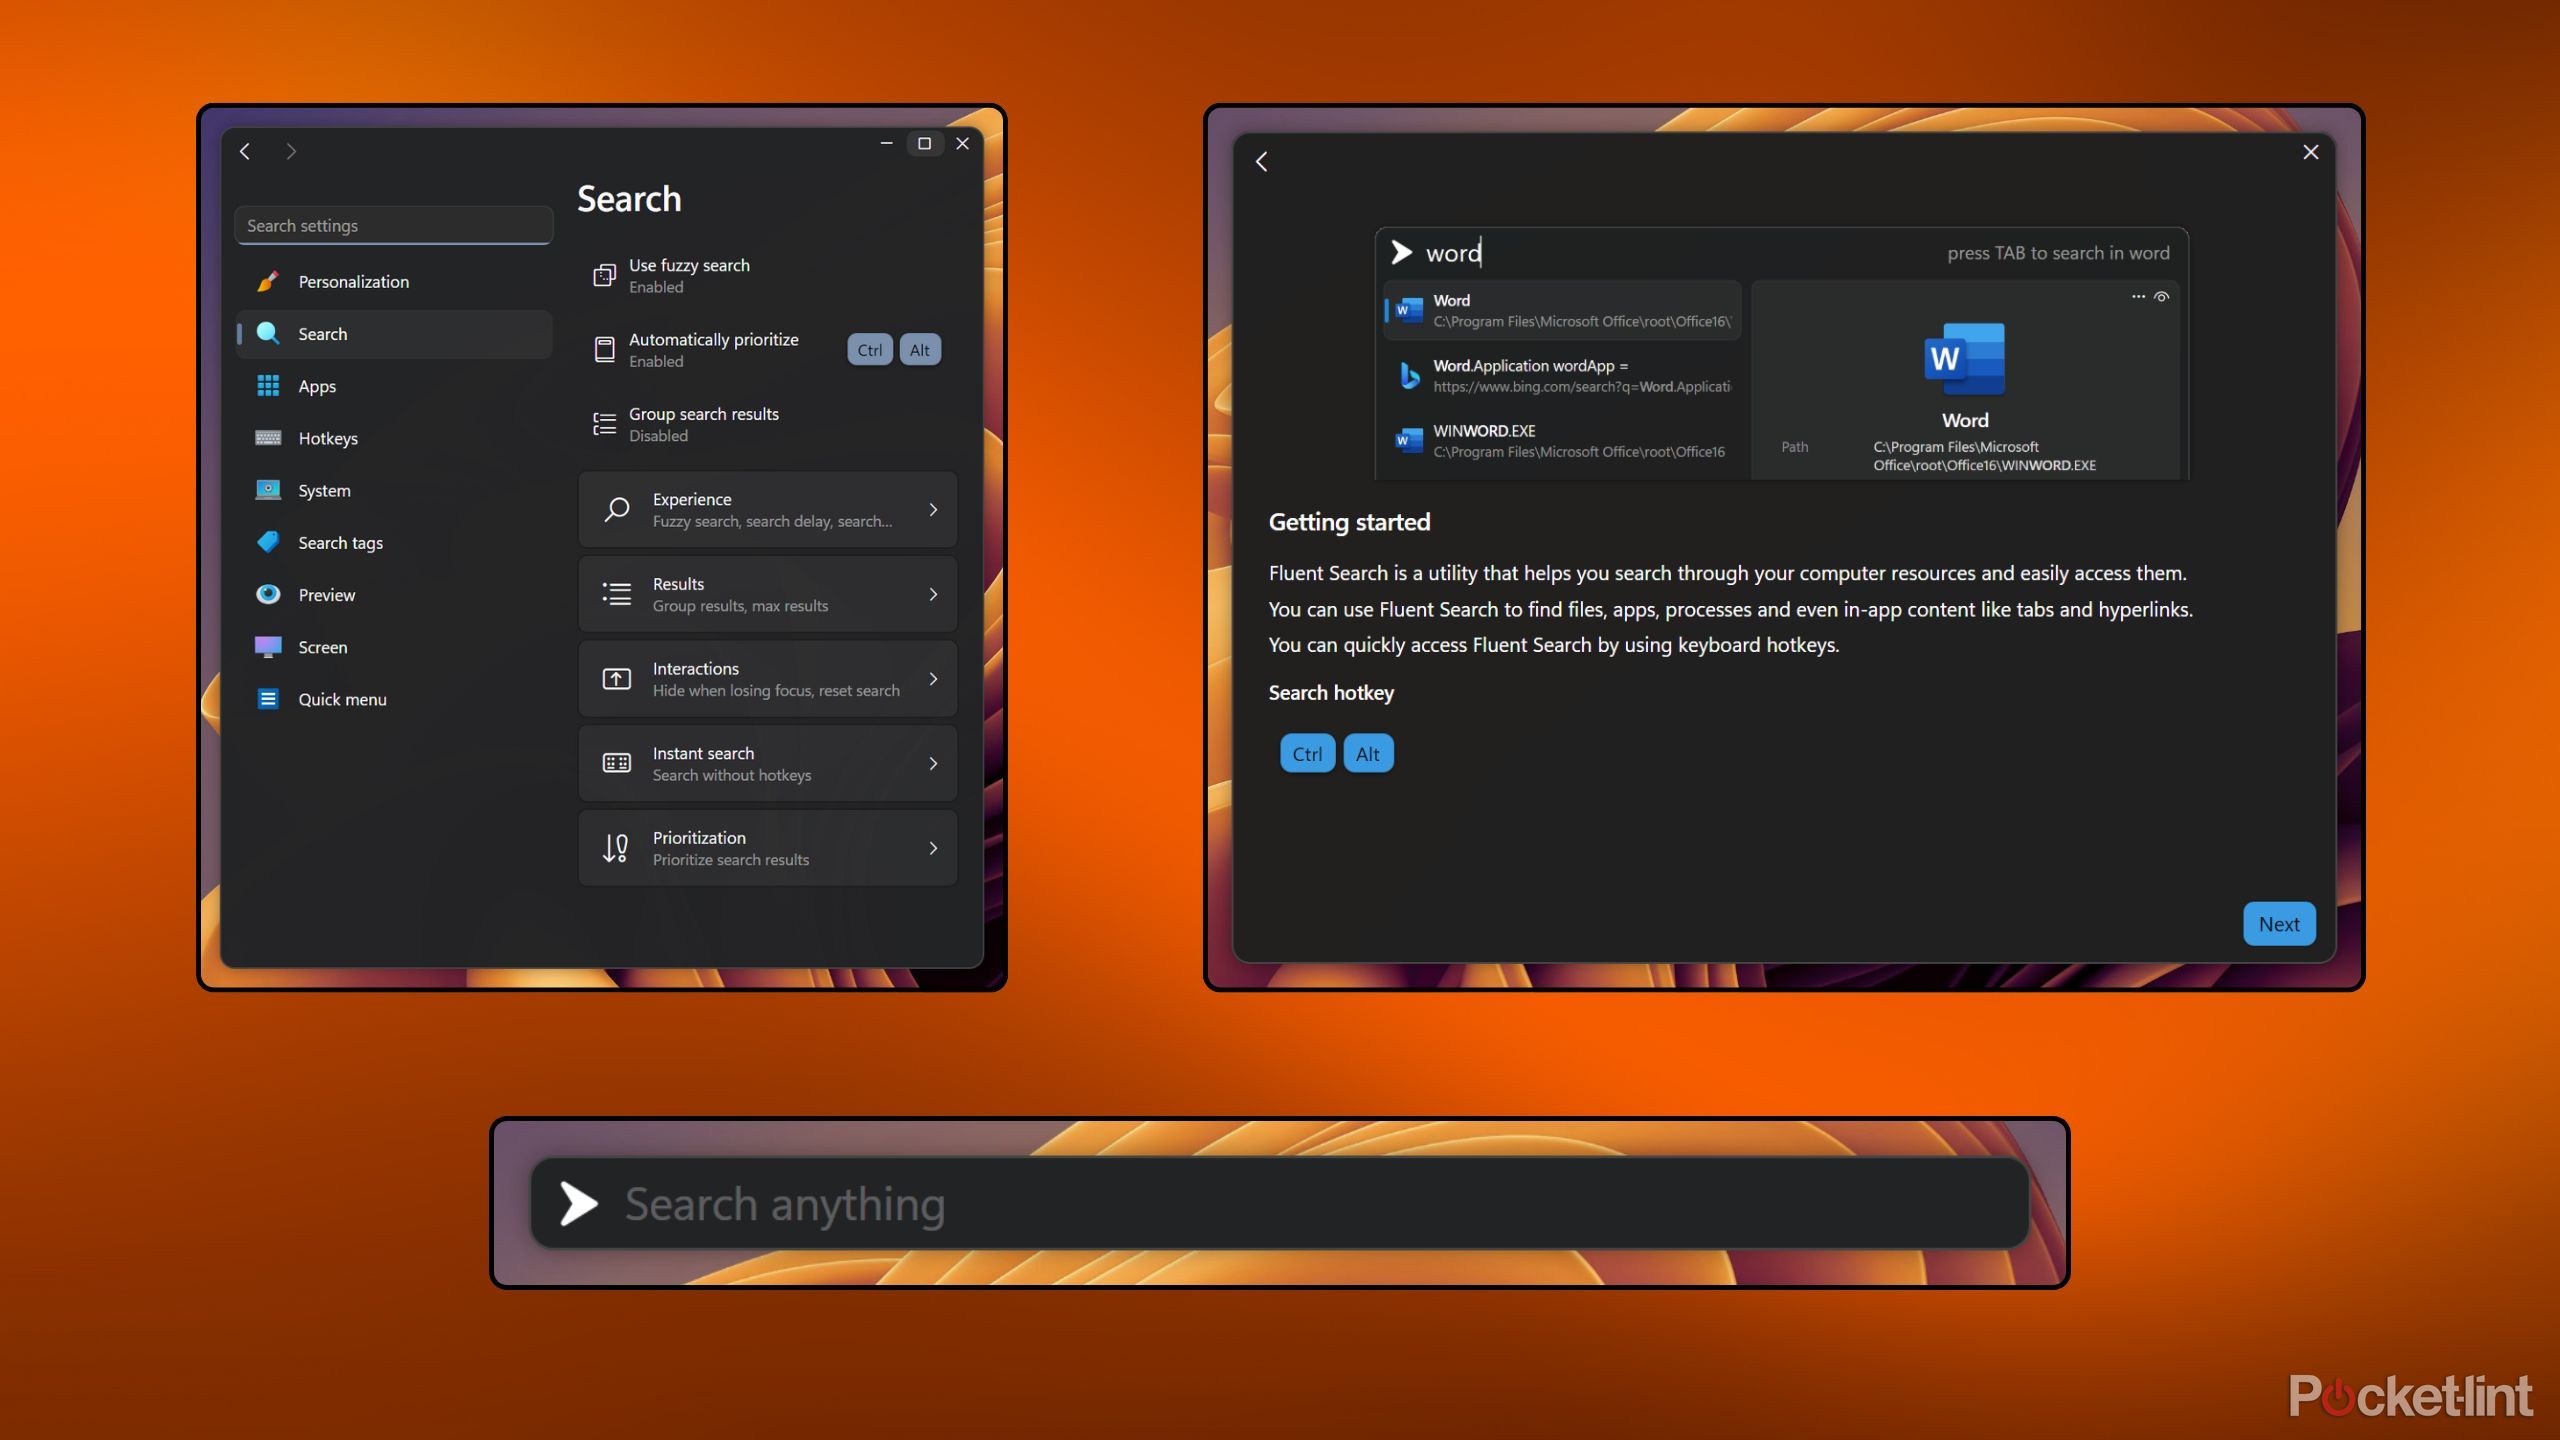This screenshot has height=1440, width=2560.
Task: Click the Screen display icon
Action: click(x=267, y=646)
